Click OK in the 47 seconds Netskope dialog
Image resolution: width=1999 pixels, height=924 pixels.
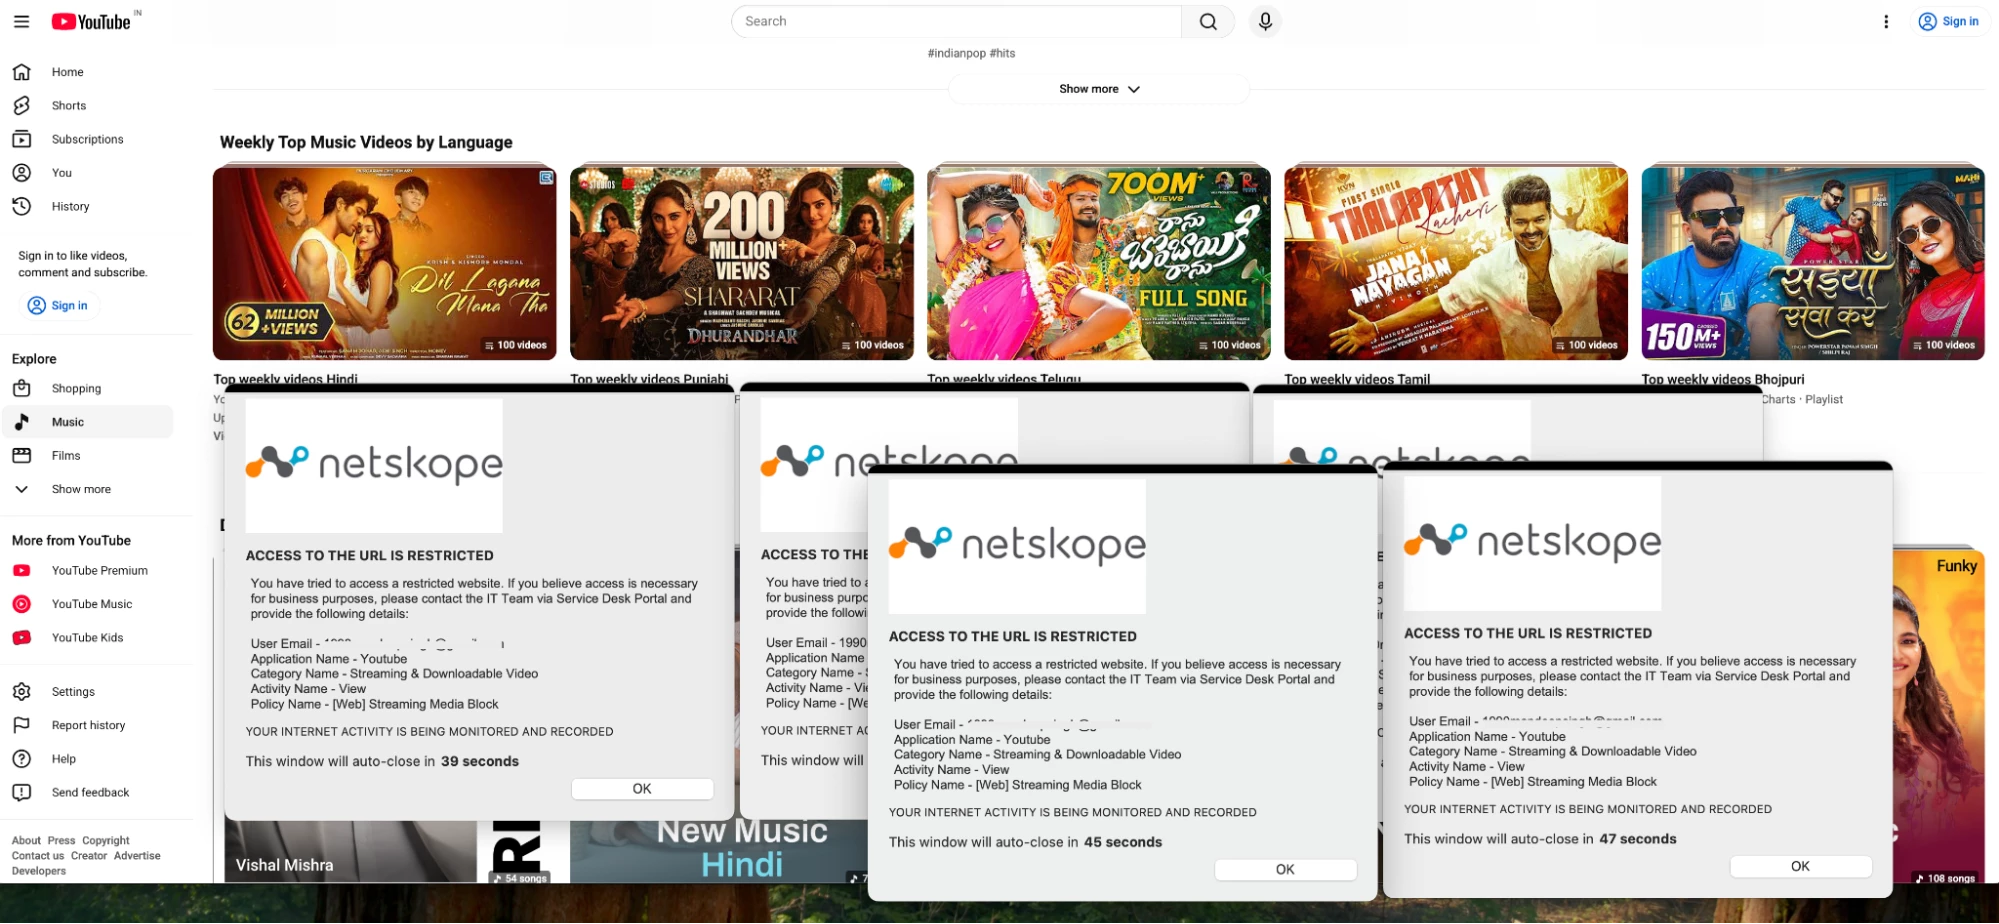(x=1800, y=866)
